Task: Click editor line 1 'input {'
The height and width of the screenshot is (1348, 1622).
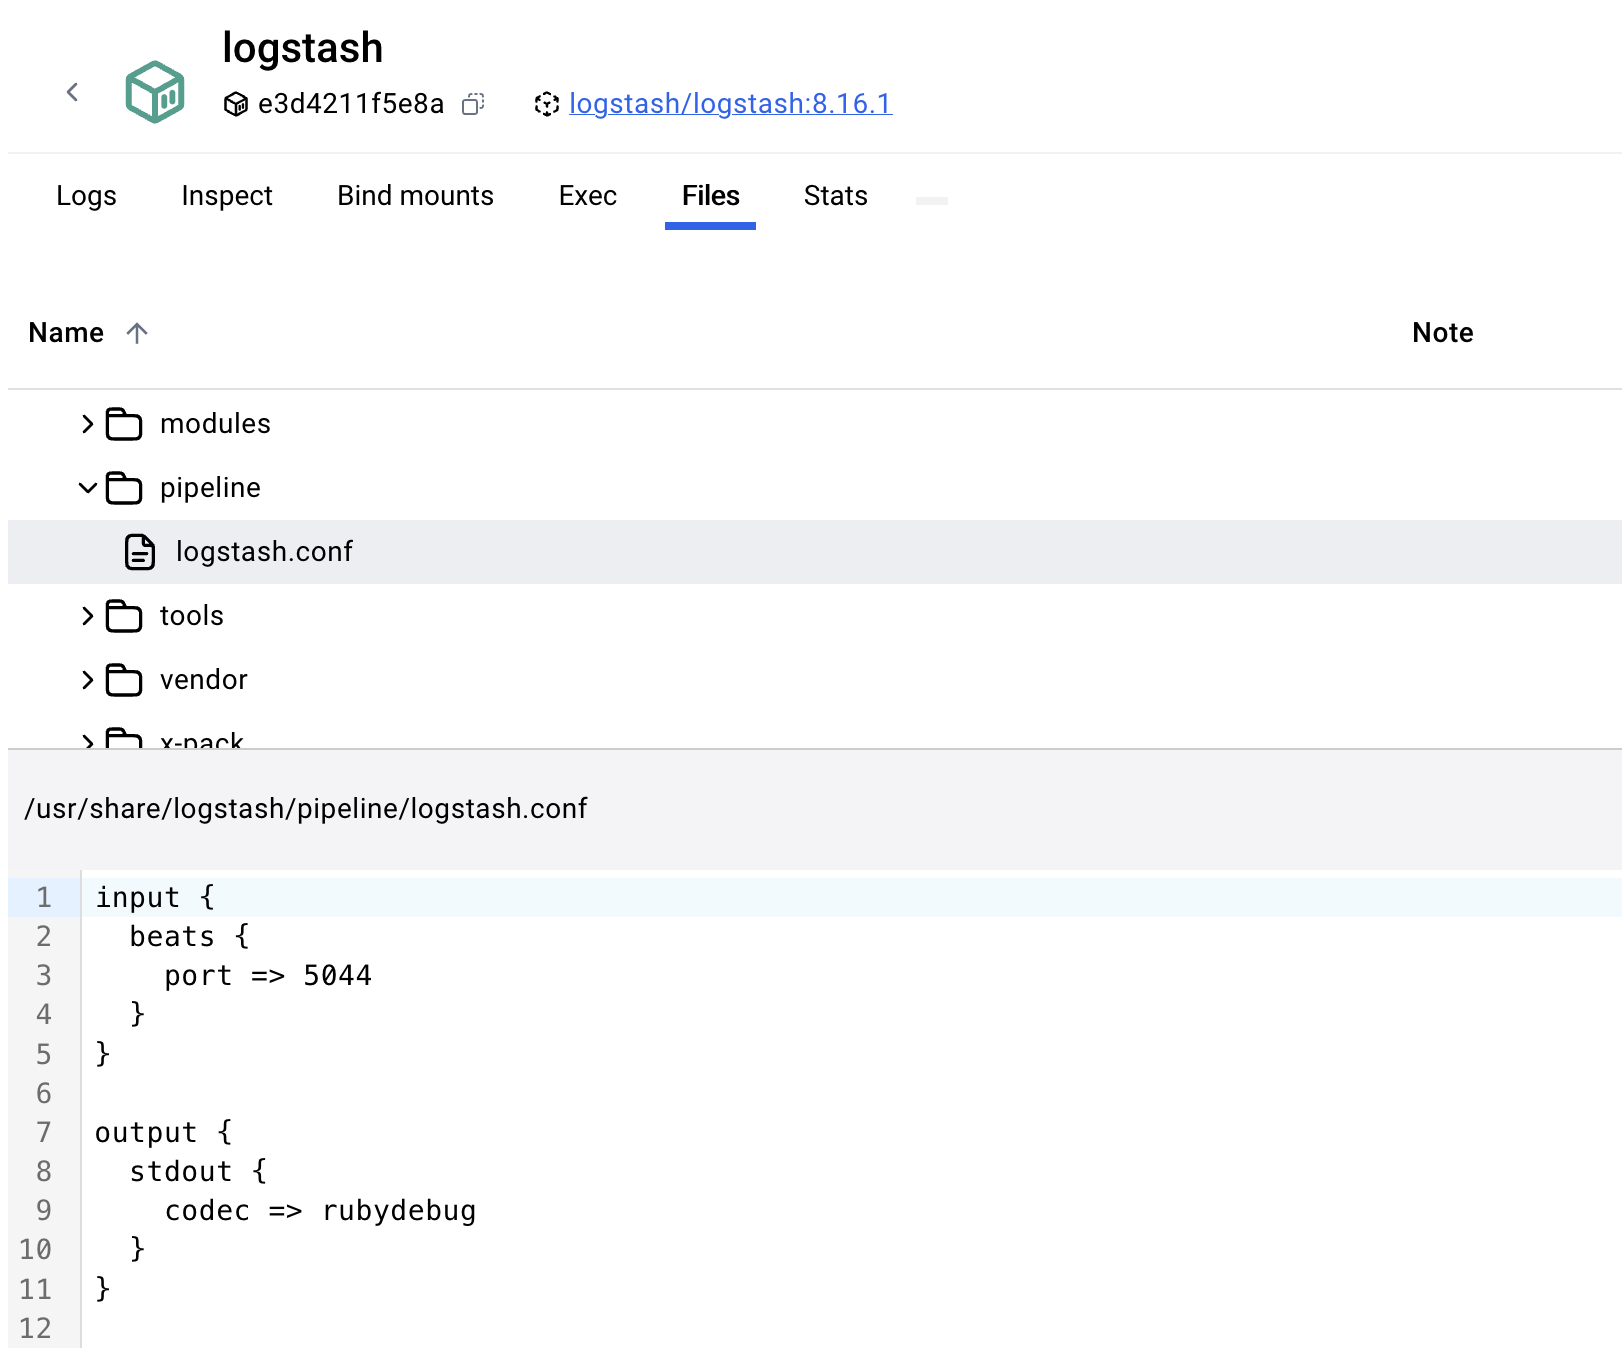Action: click(x=155, y=897)
